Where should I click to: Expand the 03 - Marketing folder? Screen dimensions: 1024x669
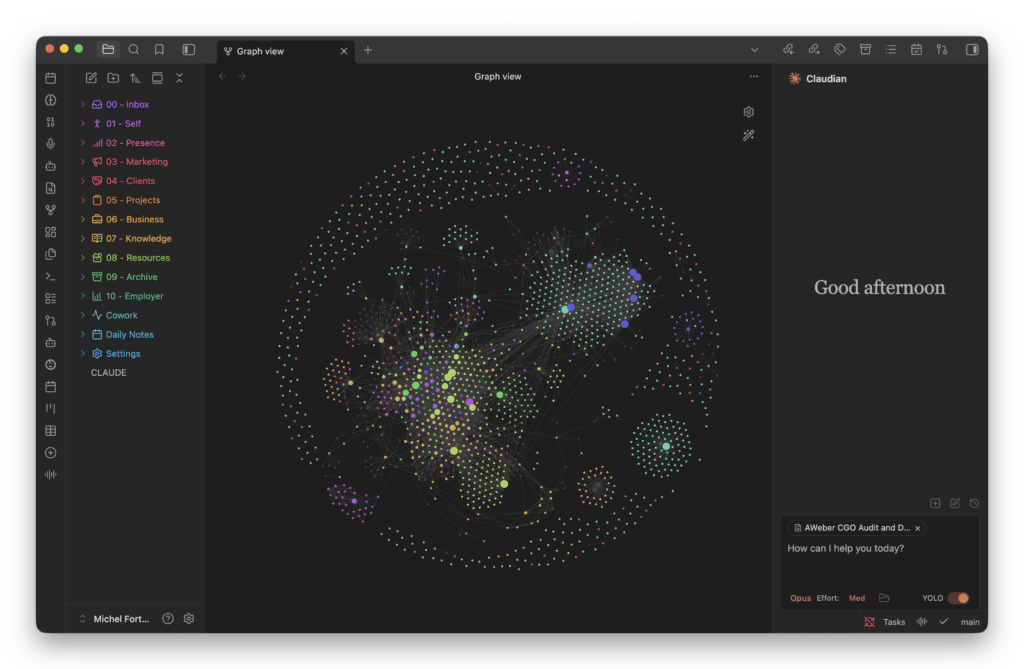point(82,162)
